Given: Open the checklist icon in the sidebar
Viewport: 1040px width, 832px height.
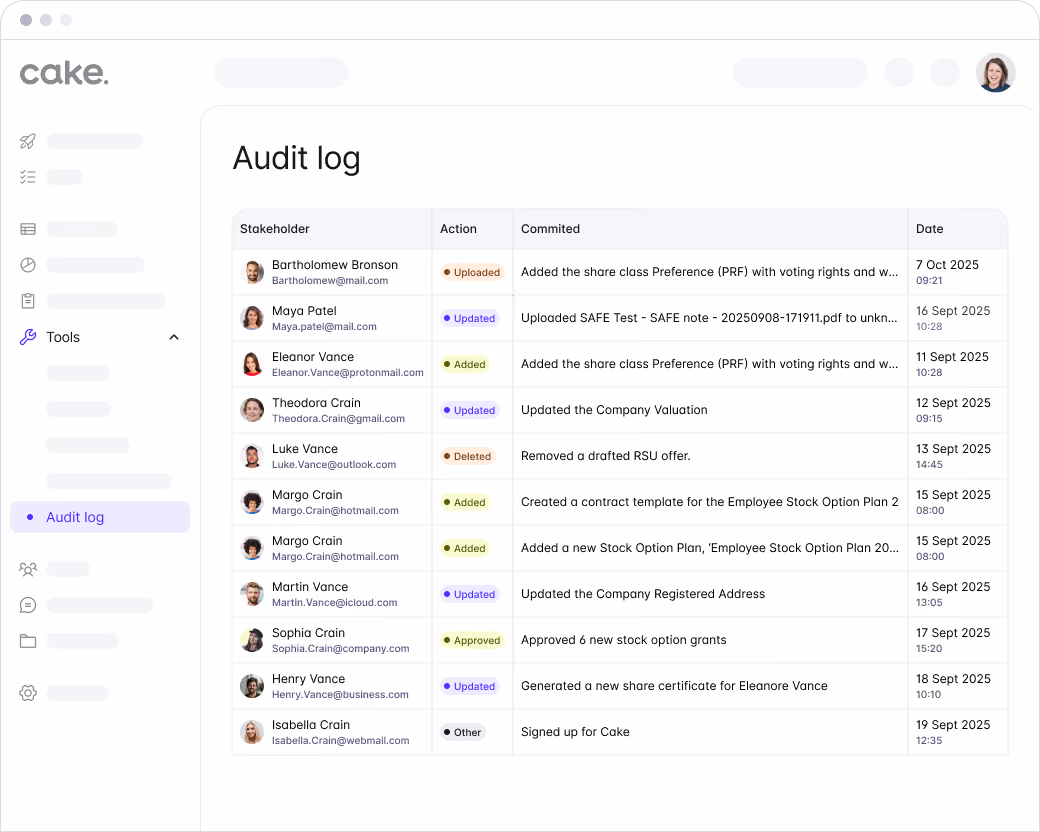Looking at the screenshot, I should 28,177.
